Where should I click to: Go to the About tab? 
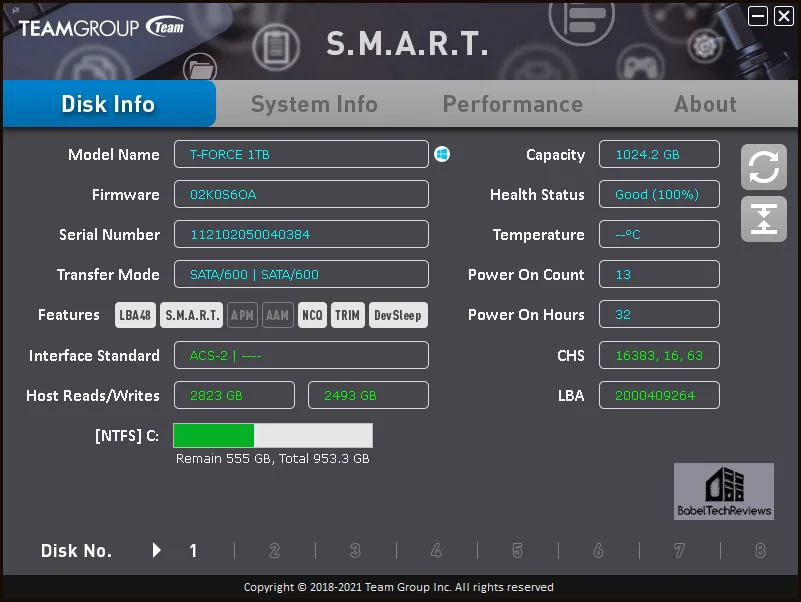click(705, 104)
